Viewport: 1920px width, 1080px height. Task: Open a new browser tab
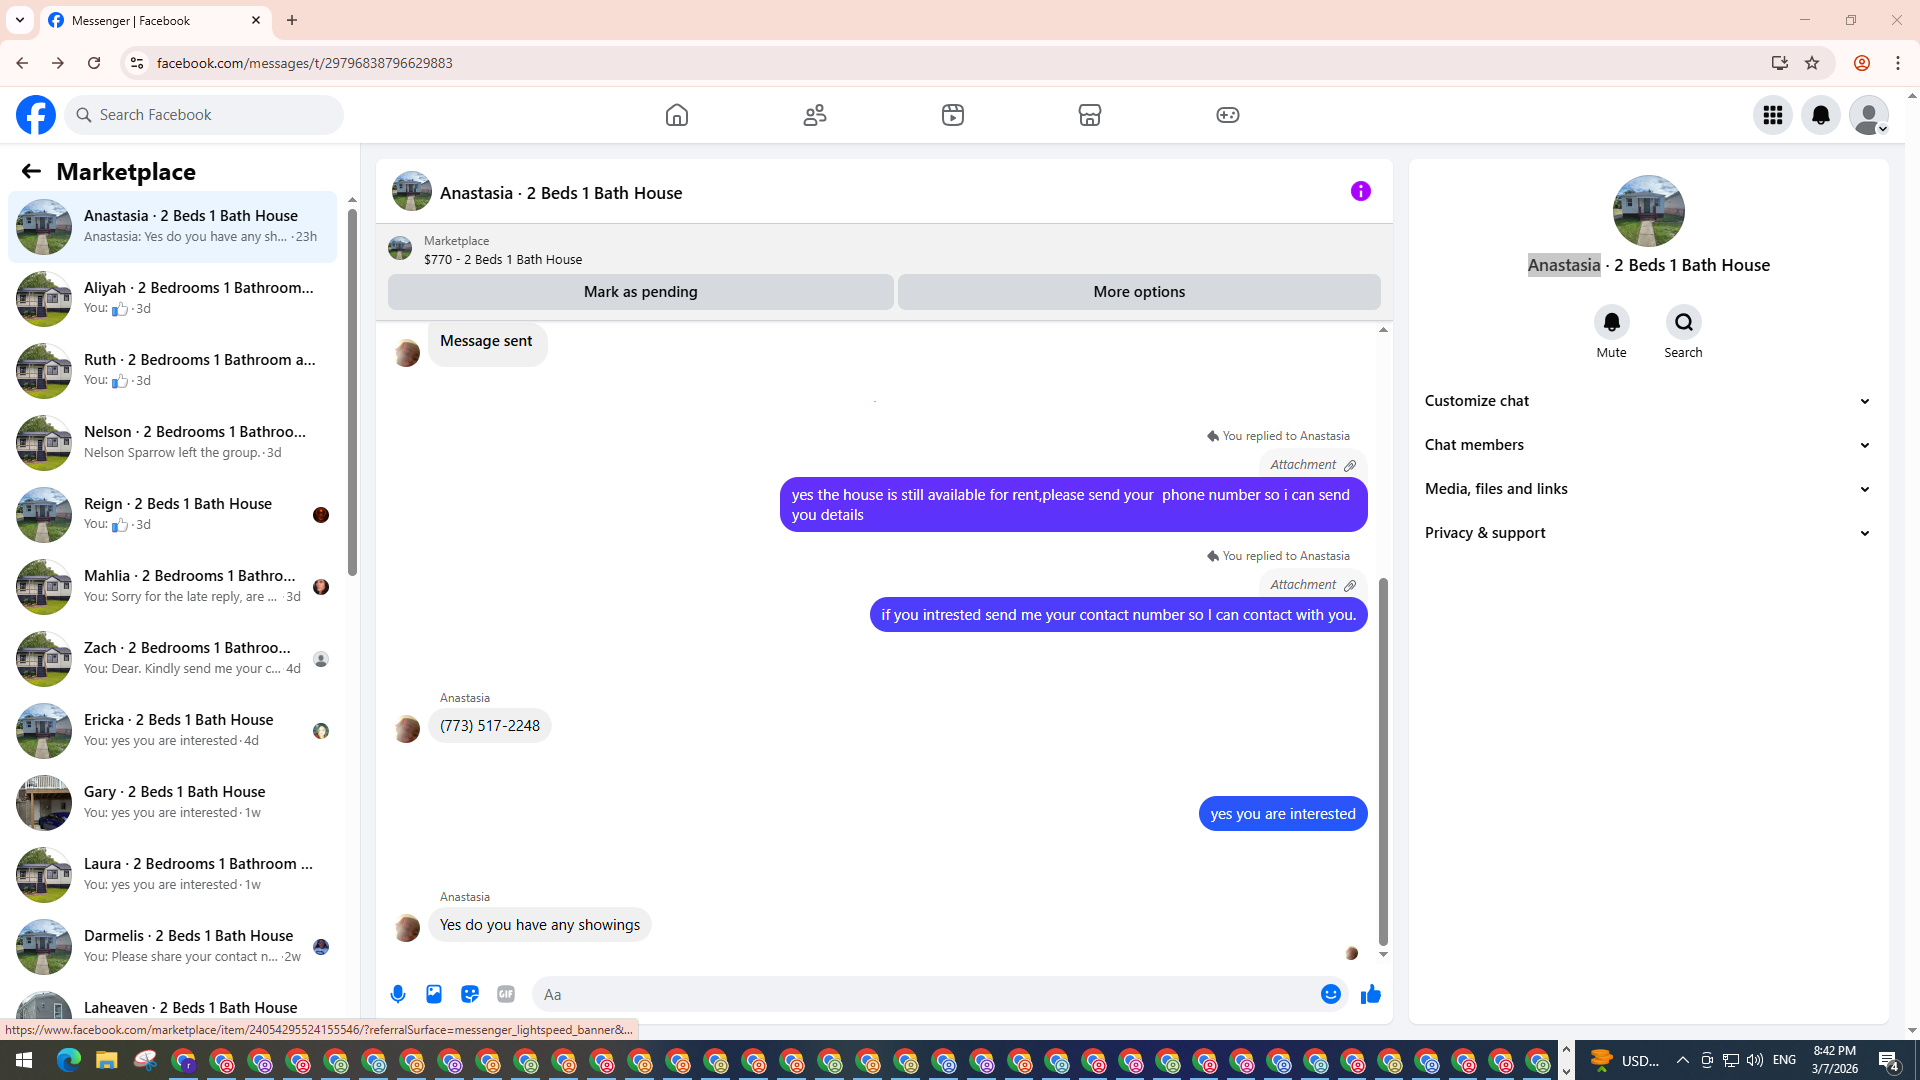[x=292, y=20]
